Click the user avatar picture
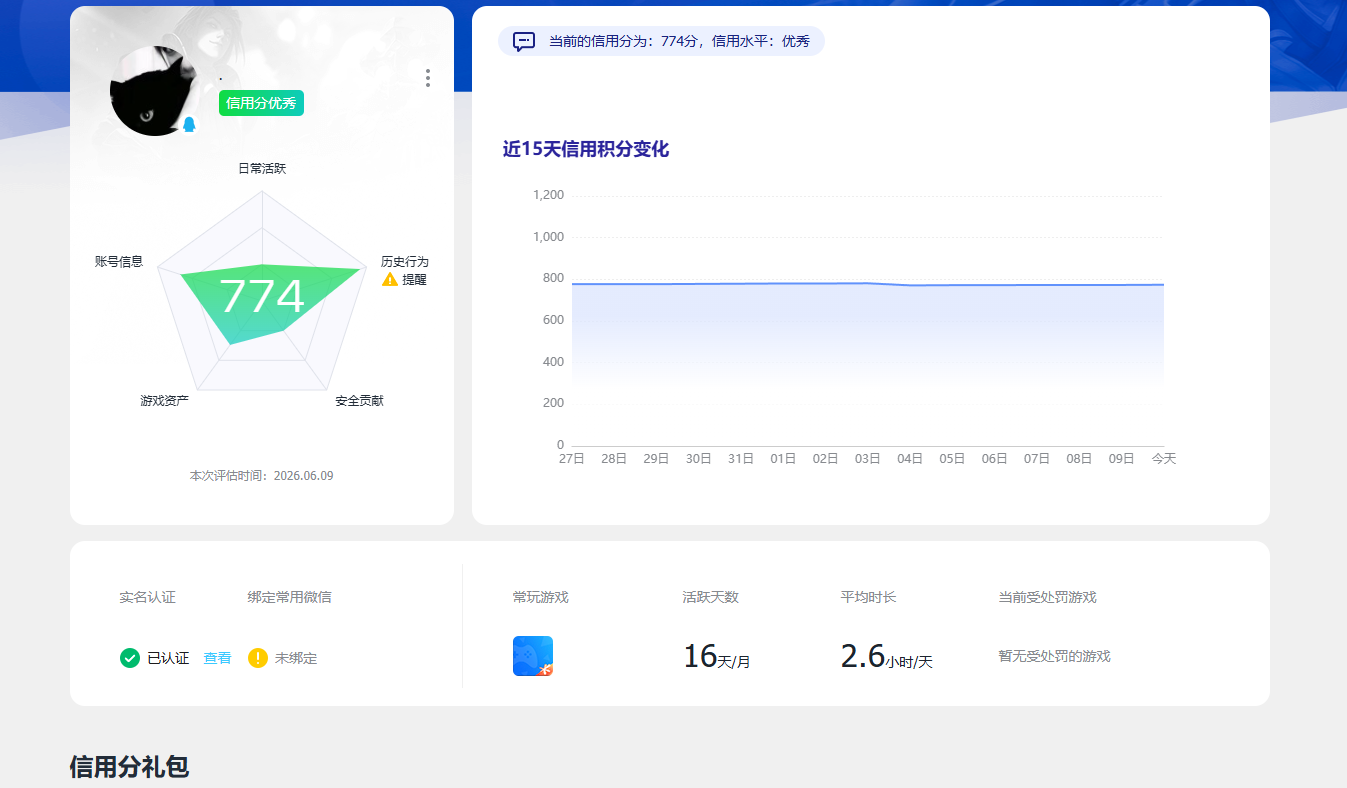 click(x=152, y=92)
